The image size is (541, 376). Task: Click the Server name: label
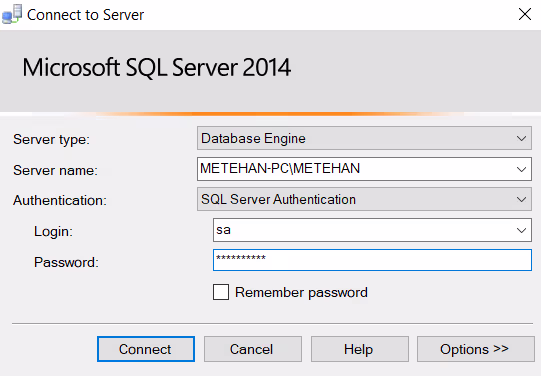pos(56,170)
